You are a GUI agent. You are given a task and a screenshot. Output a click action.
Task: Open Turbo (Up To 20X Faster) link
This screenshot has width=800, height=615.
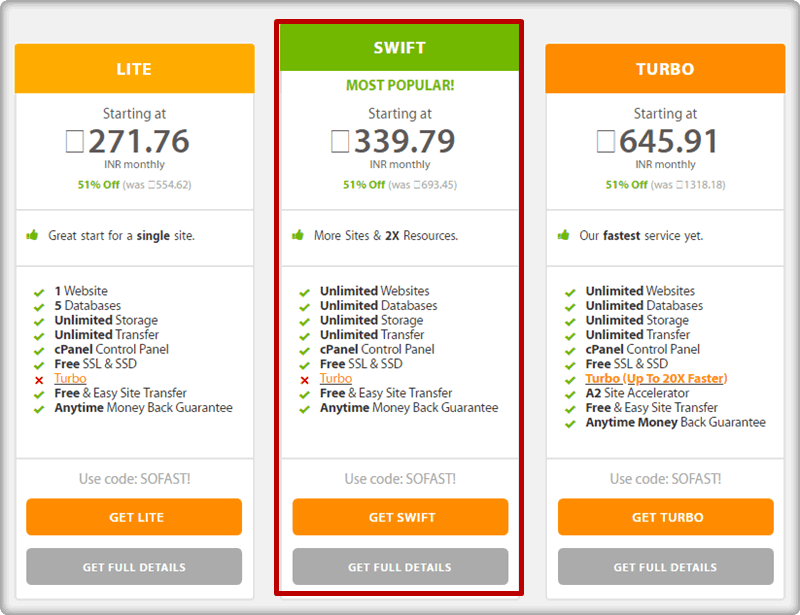(656, 379)
